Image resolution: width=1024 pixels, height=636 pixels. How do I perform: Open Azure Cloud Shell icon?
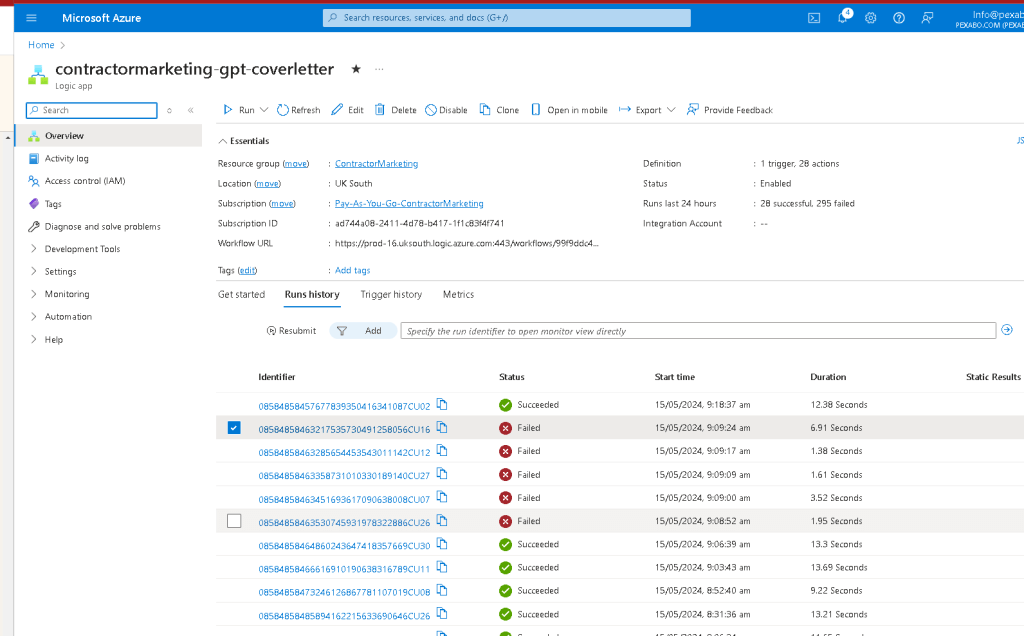814,18
